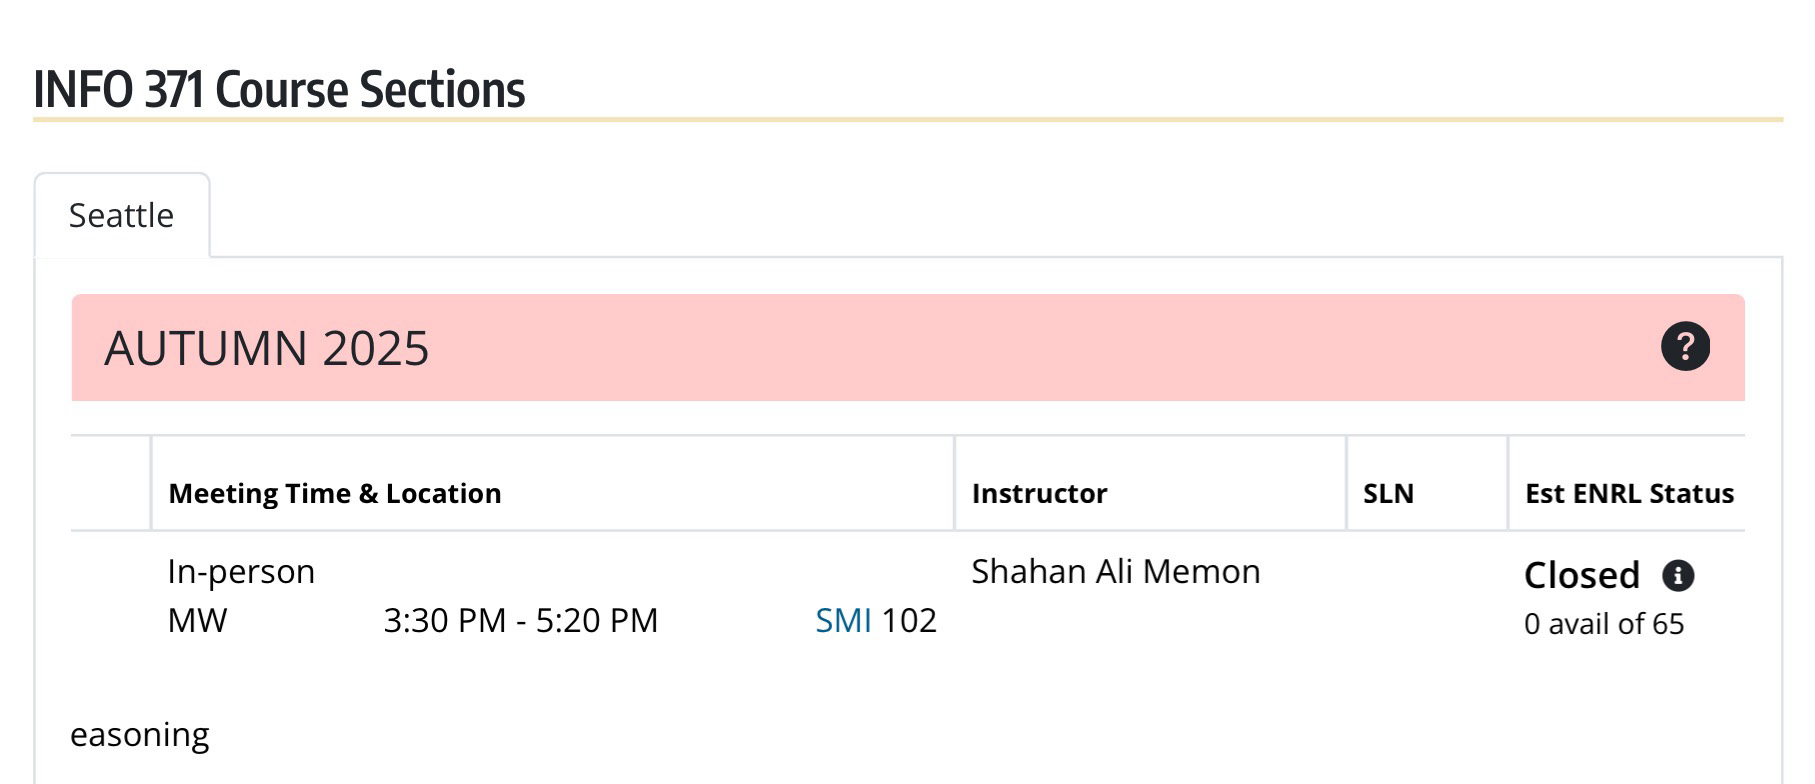Screen dimensions: 1815x784
Task: Click the 3:30 PM - 5:20 PM time
Action: pos(520,620)
